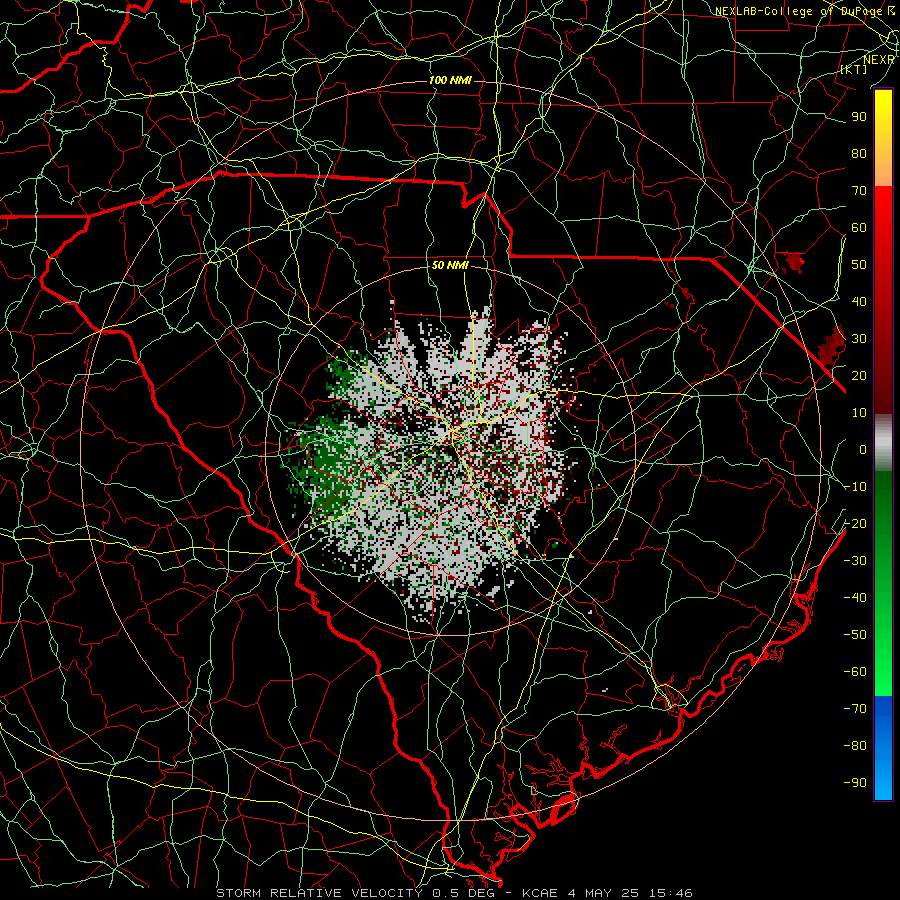The height and width of the screenshot is (900, 900).
Task: Click the 40 value on velocity scale
Action: pyautogui.click(x=859, y=302)
